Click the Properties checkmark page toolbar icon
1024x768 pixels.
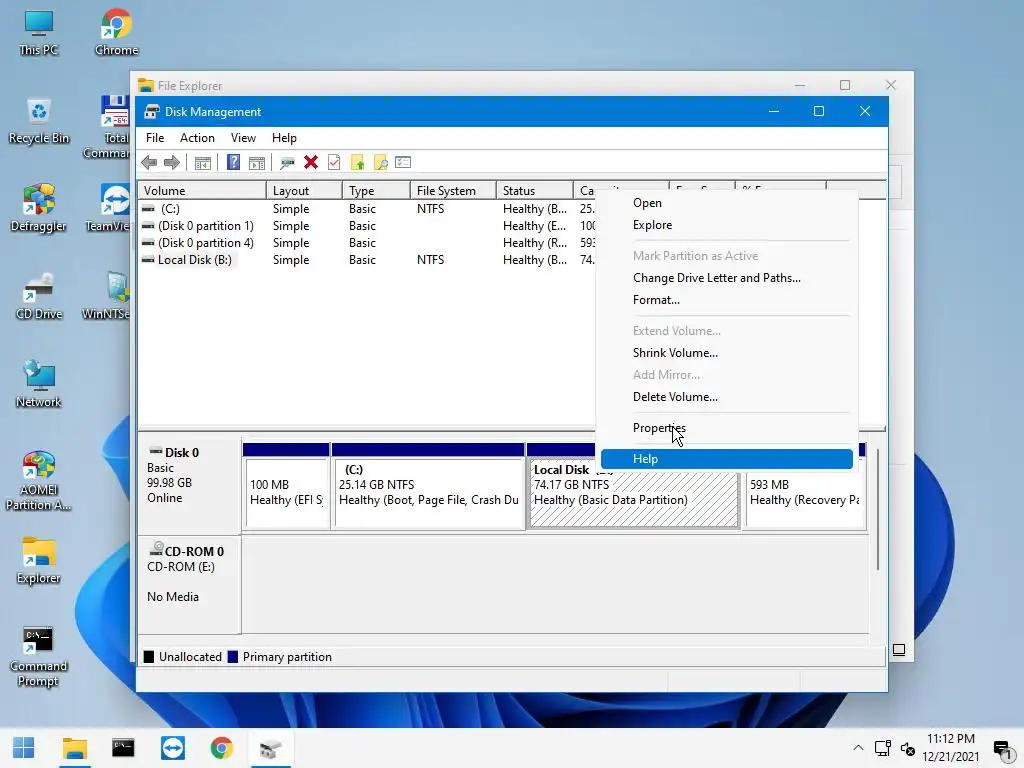pos(334,163)
